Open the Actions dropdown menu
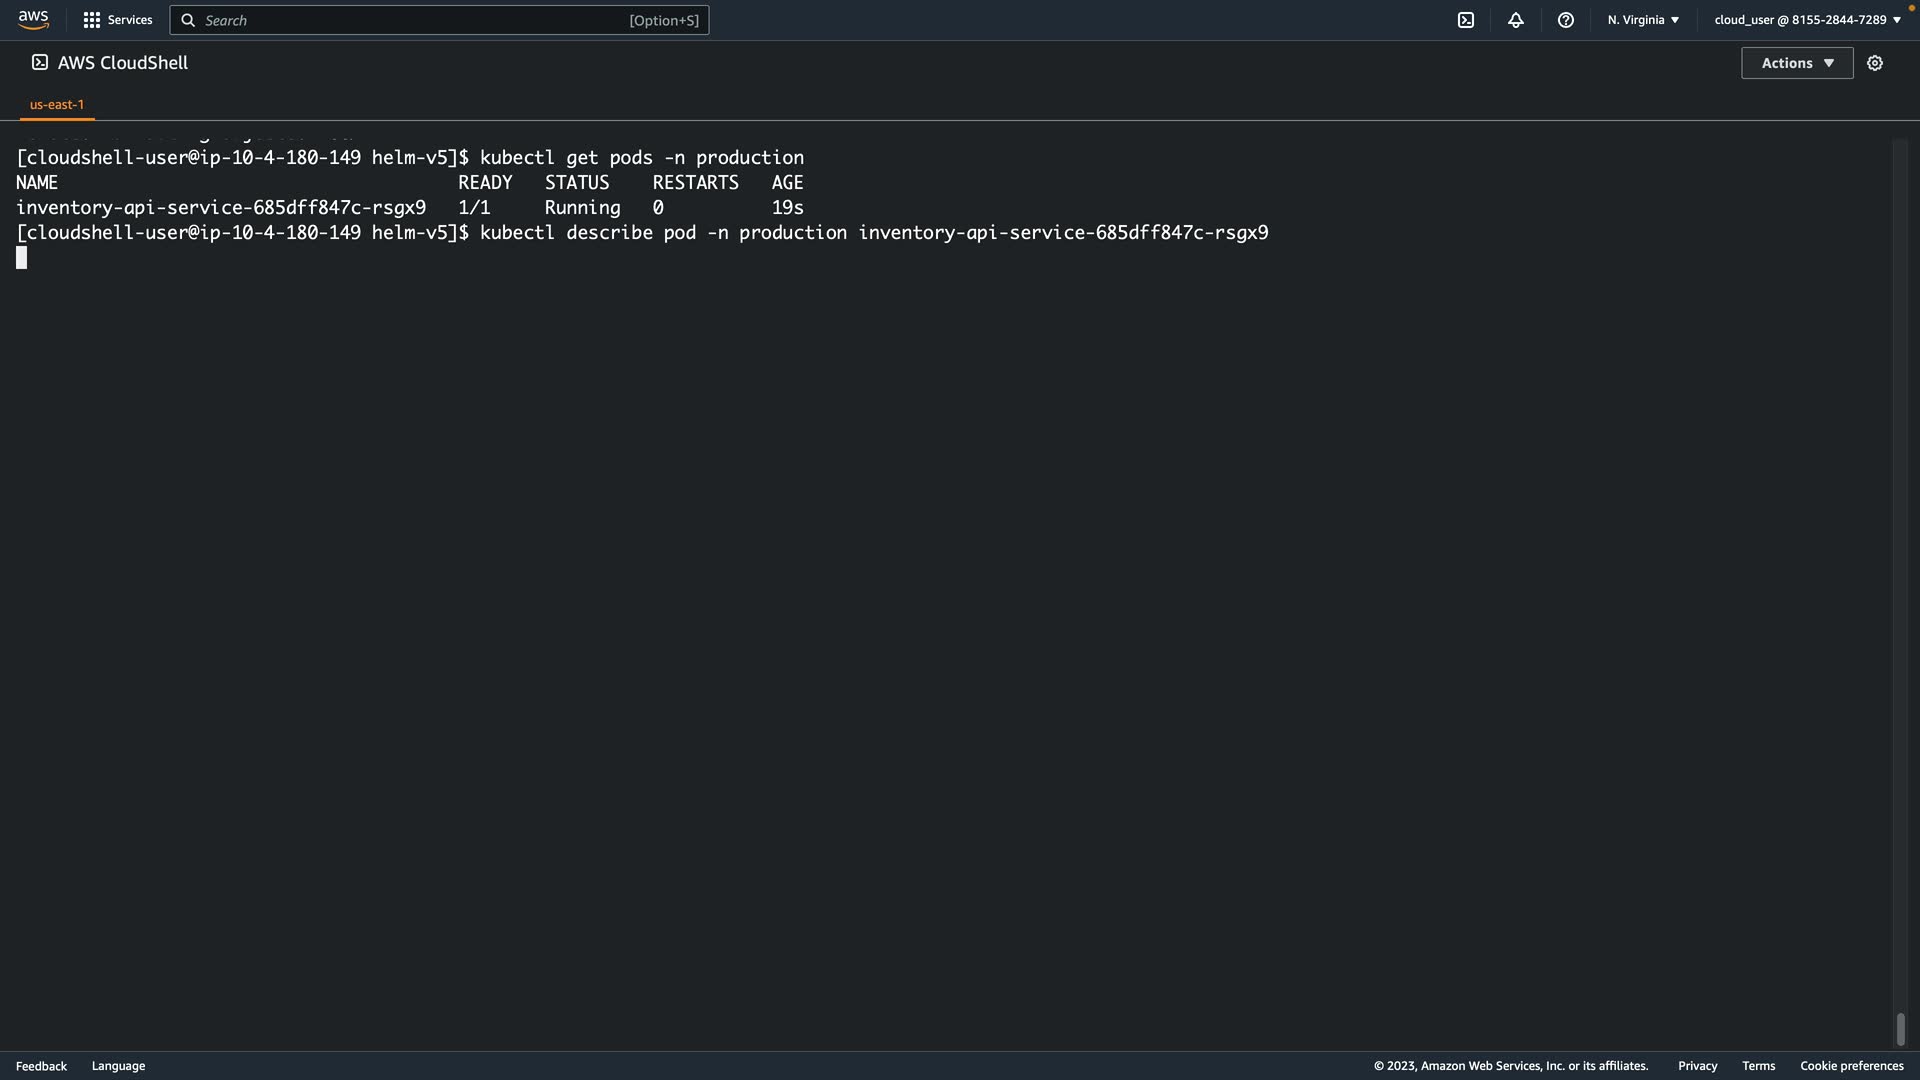Screen dimensions: 1920x1080 click(1796, 63)
